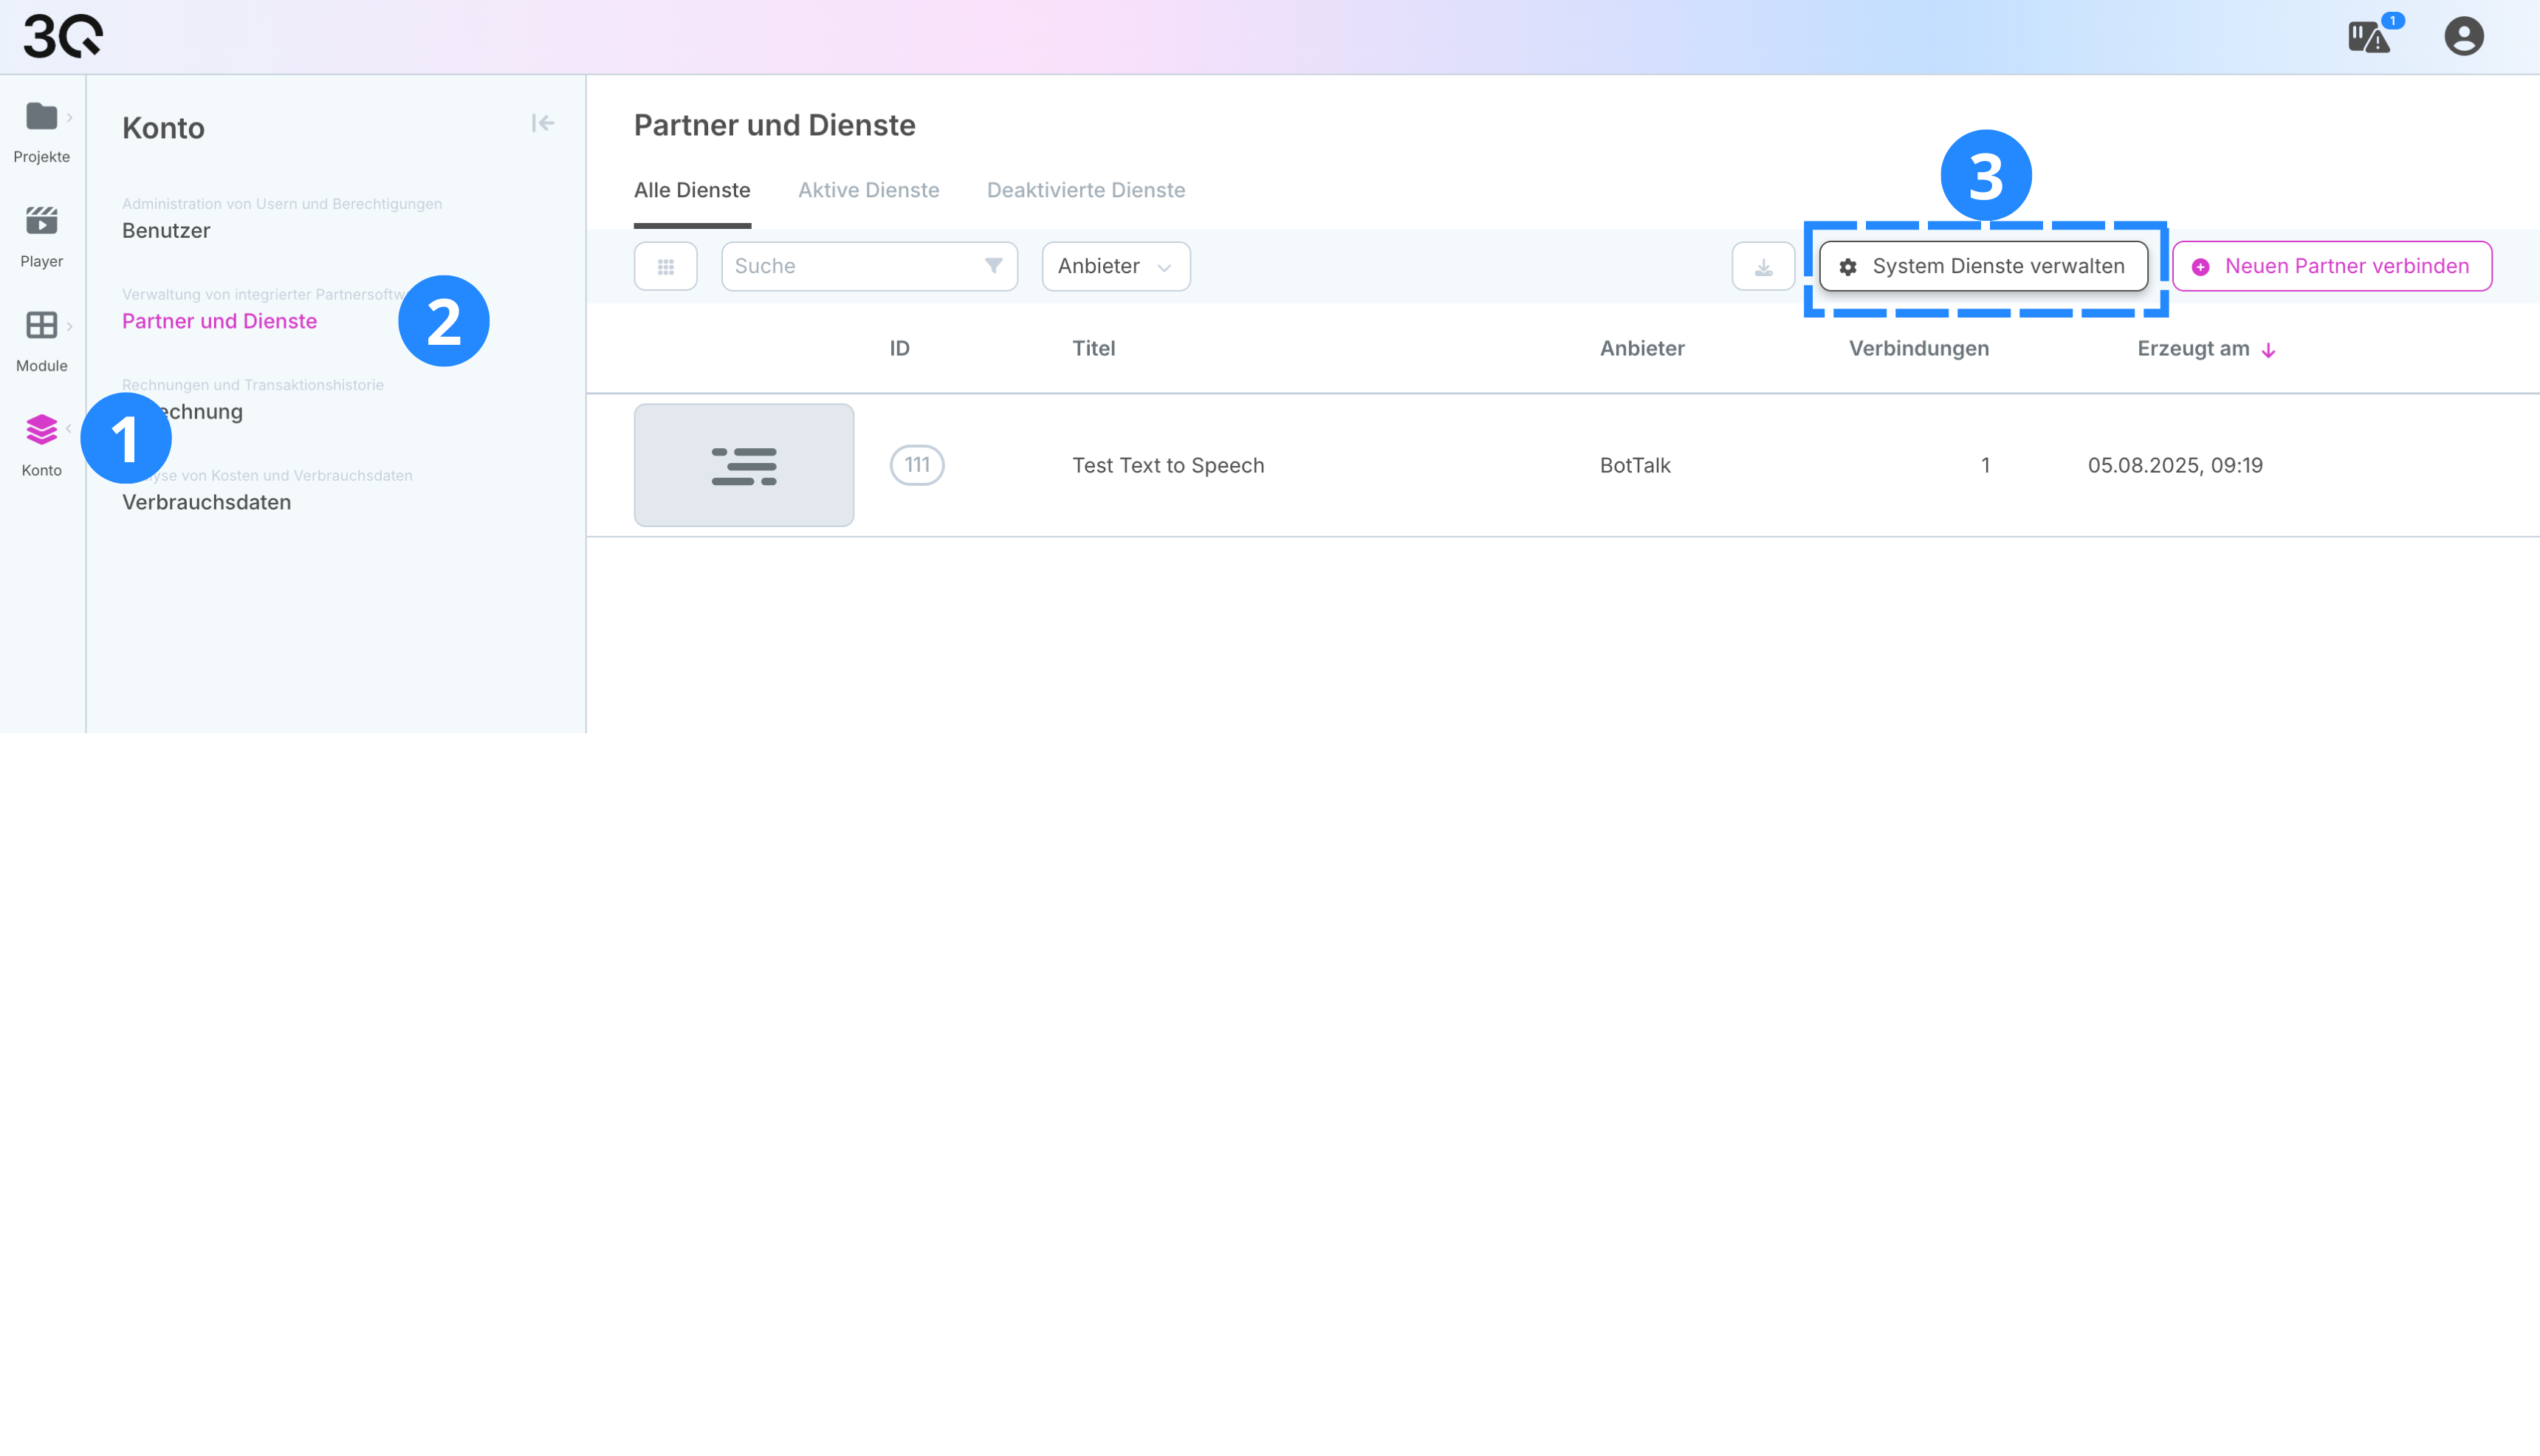Click the download export icon button
This screenshot has height=1456, width=2540.
[1763, 267]
